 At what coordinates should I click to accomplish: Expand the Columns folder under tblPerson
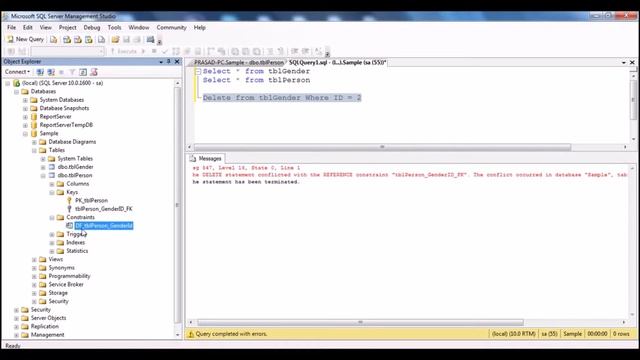pyautogui.click(x=52, y=184)
